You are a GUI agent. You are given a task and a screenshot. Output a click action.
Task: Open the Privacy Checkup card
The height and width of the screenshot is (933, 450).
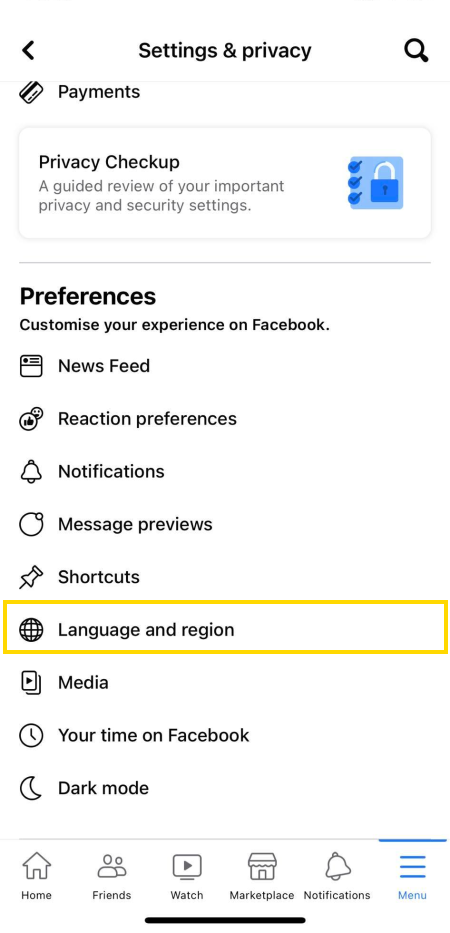225,183
